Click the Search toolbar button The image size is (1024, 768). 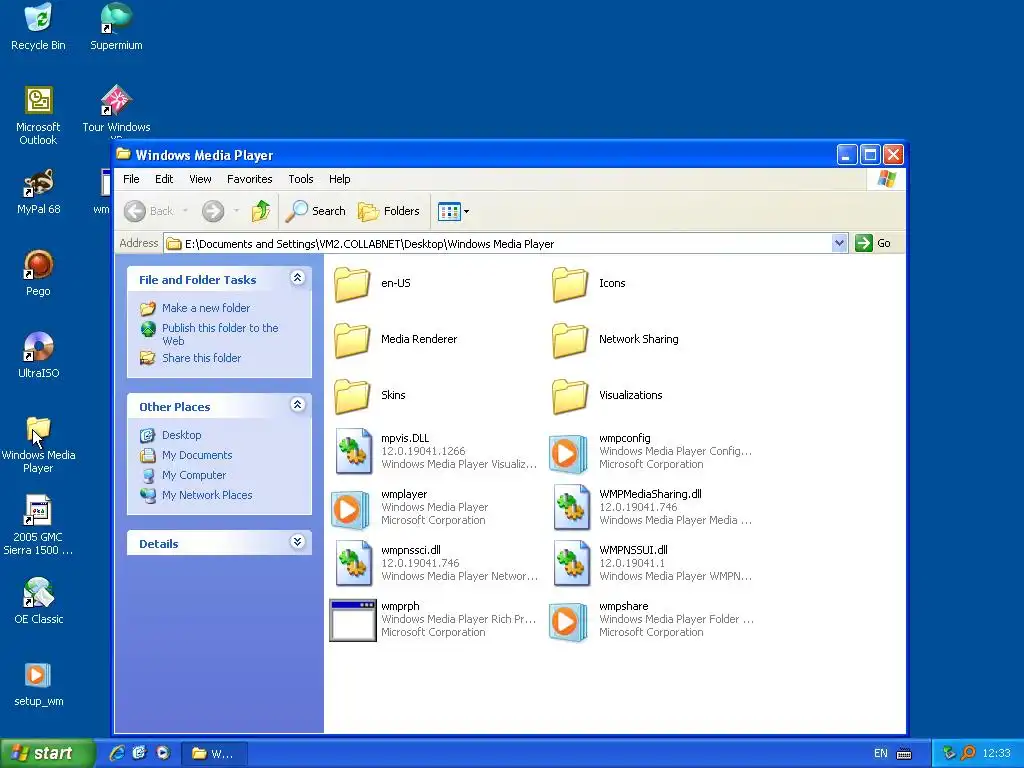pyautogui.click(x=315, y=211)
